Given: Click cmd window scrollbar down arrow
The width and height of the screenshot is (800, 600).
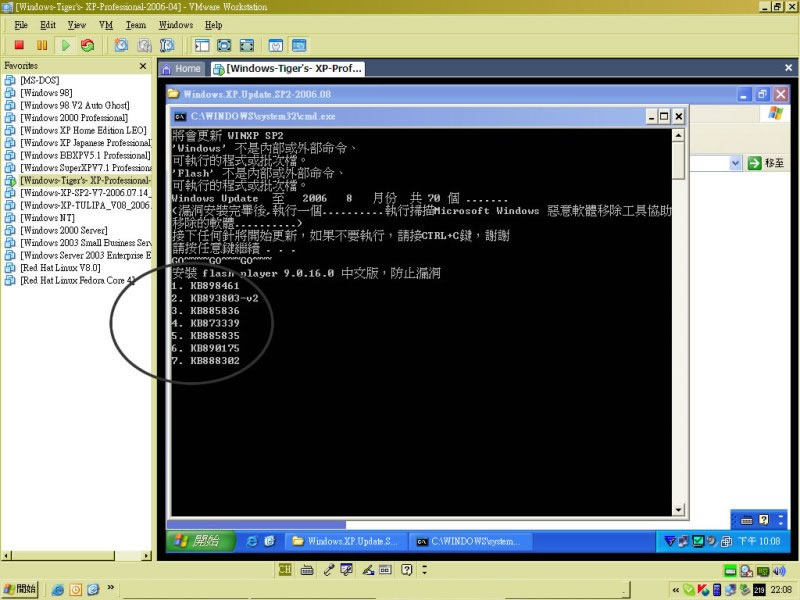Looking at the screenshot, I should click(x=678, y=510).
